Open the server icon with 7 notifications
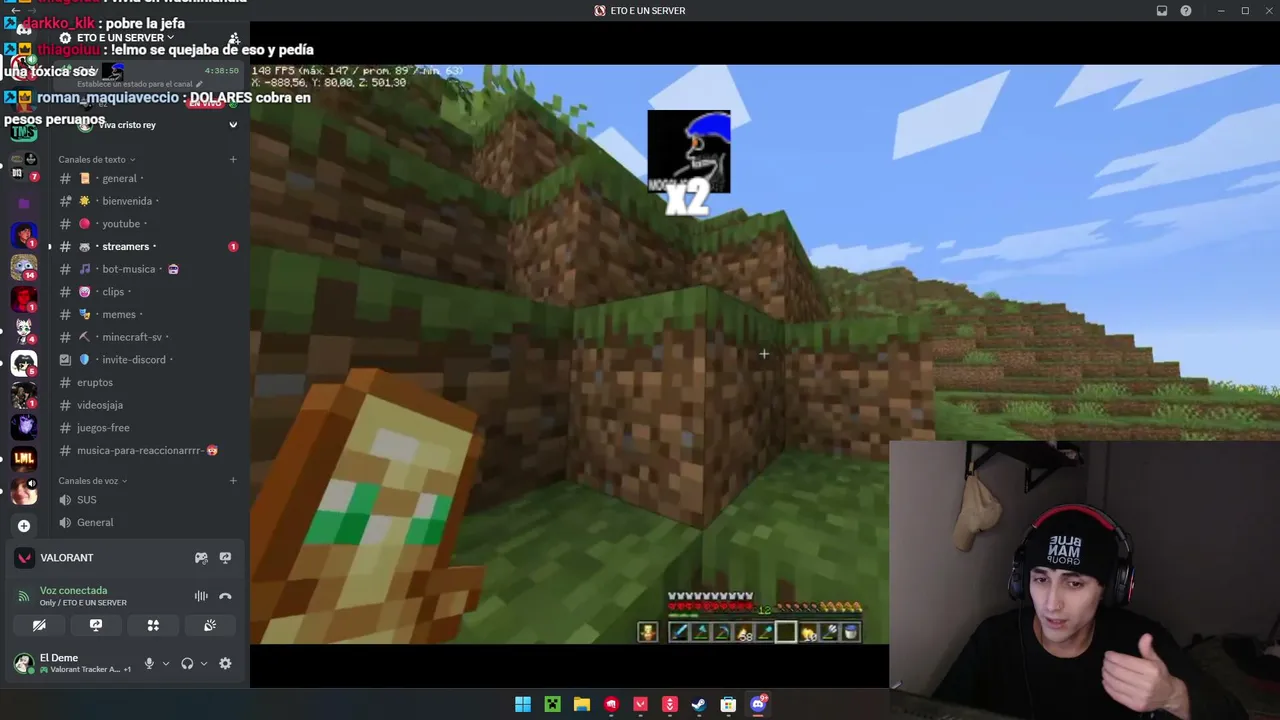This screenshot has height=720, width=1280. coord(24,166)
